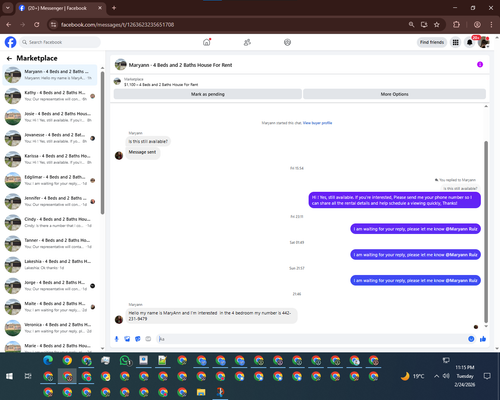Open the View buyer profile link
Image resolution: width=500 pixels, height=400 pixels.
tap(317, 123)
